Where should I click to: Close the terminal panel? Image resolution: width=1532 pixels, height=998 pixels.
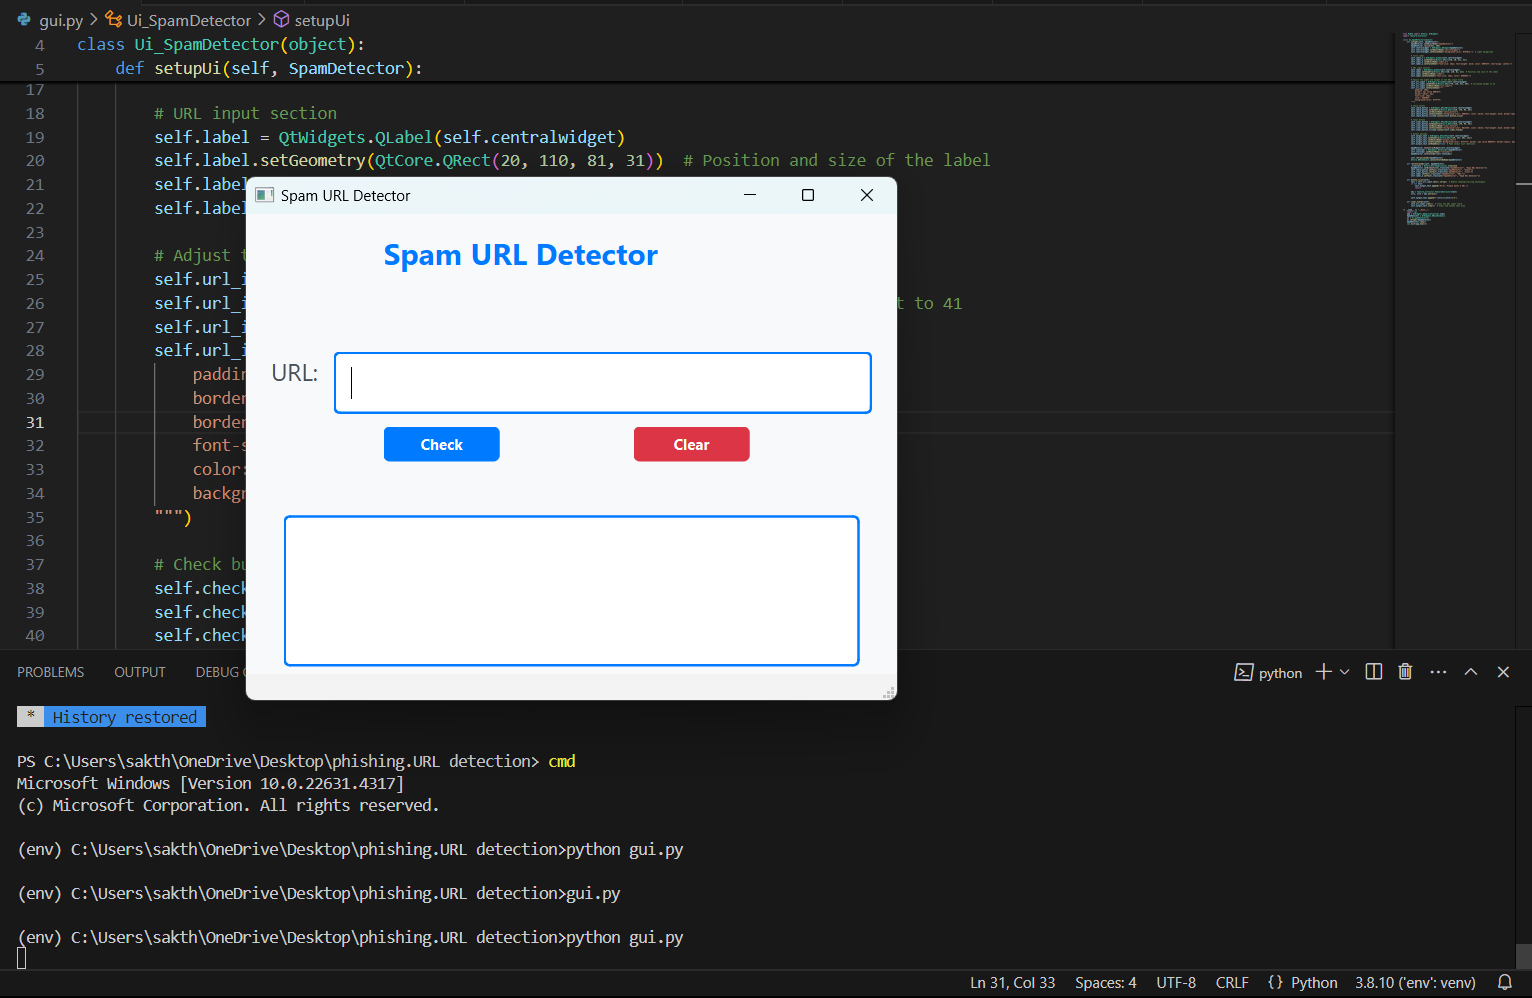pos(1503,672)
